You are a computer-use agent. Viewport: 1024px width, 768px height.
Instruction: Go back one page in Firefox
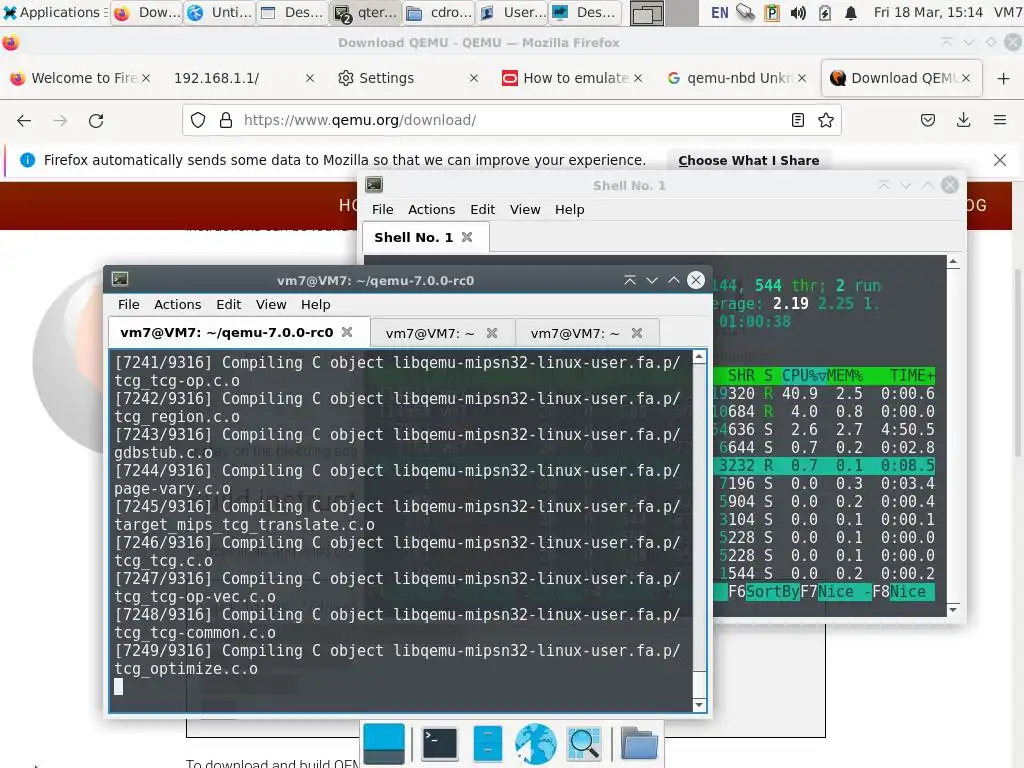24,120
